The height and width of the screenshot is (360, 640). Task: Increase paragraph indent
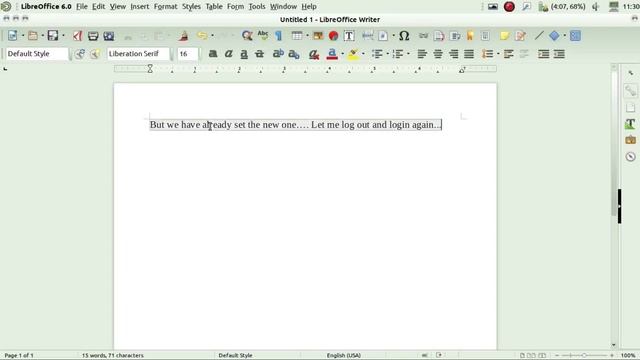[x=543, y=54]
